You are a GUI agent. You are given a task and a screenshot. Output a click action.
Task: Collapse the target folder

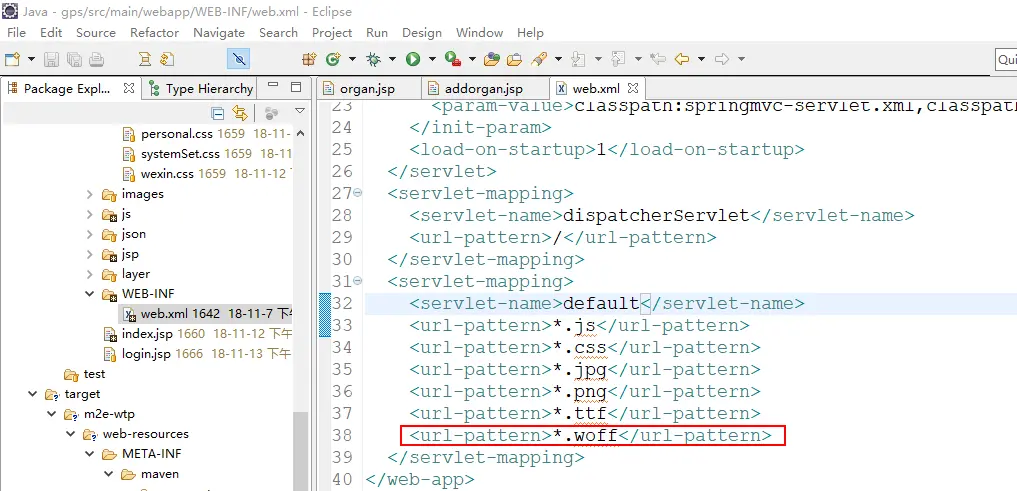point(32,394)
